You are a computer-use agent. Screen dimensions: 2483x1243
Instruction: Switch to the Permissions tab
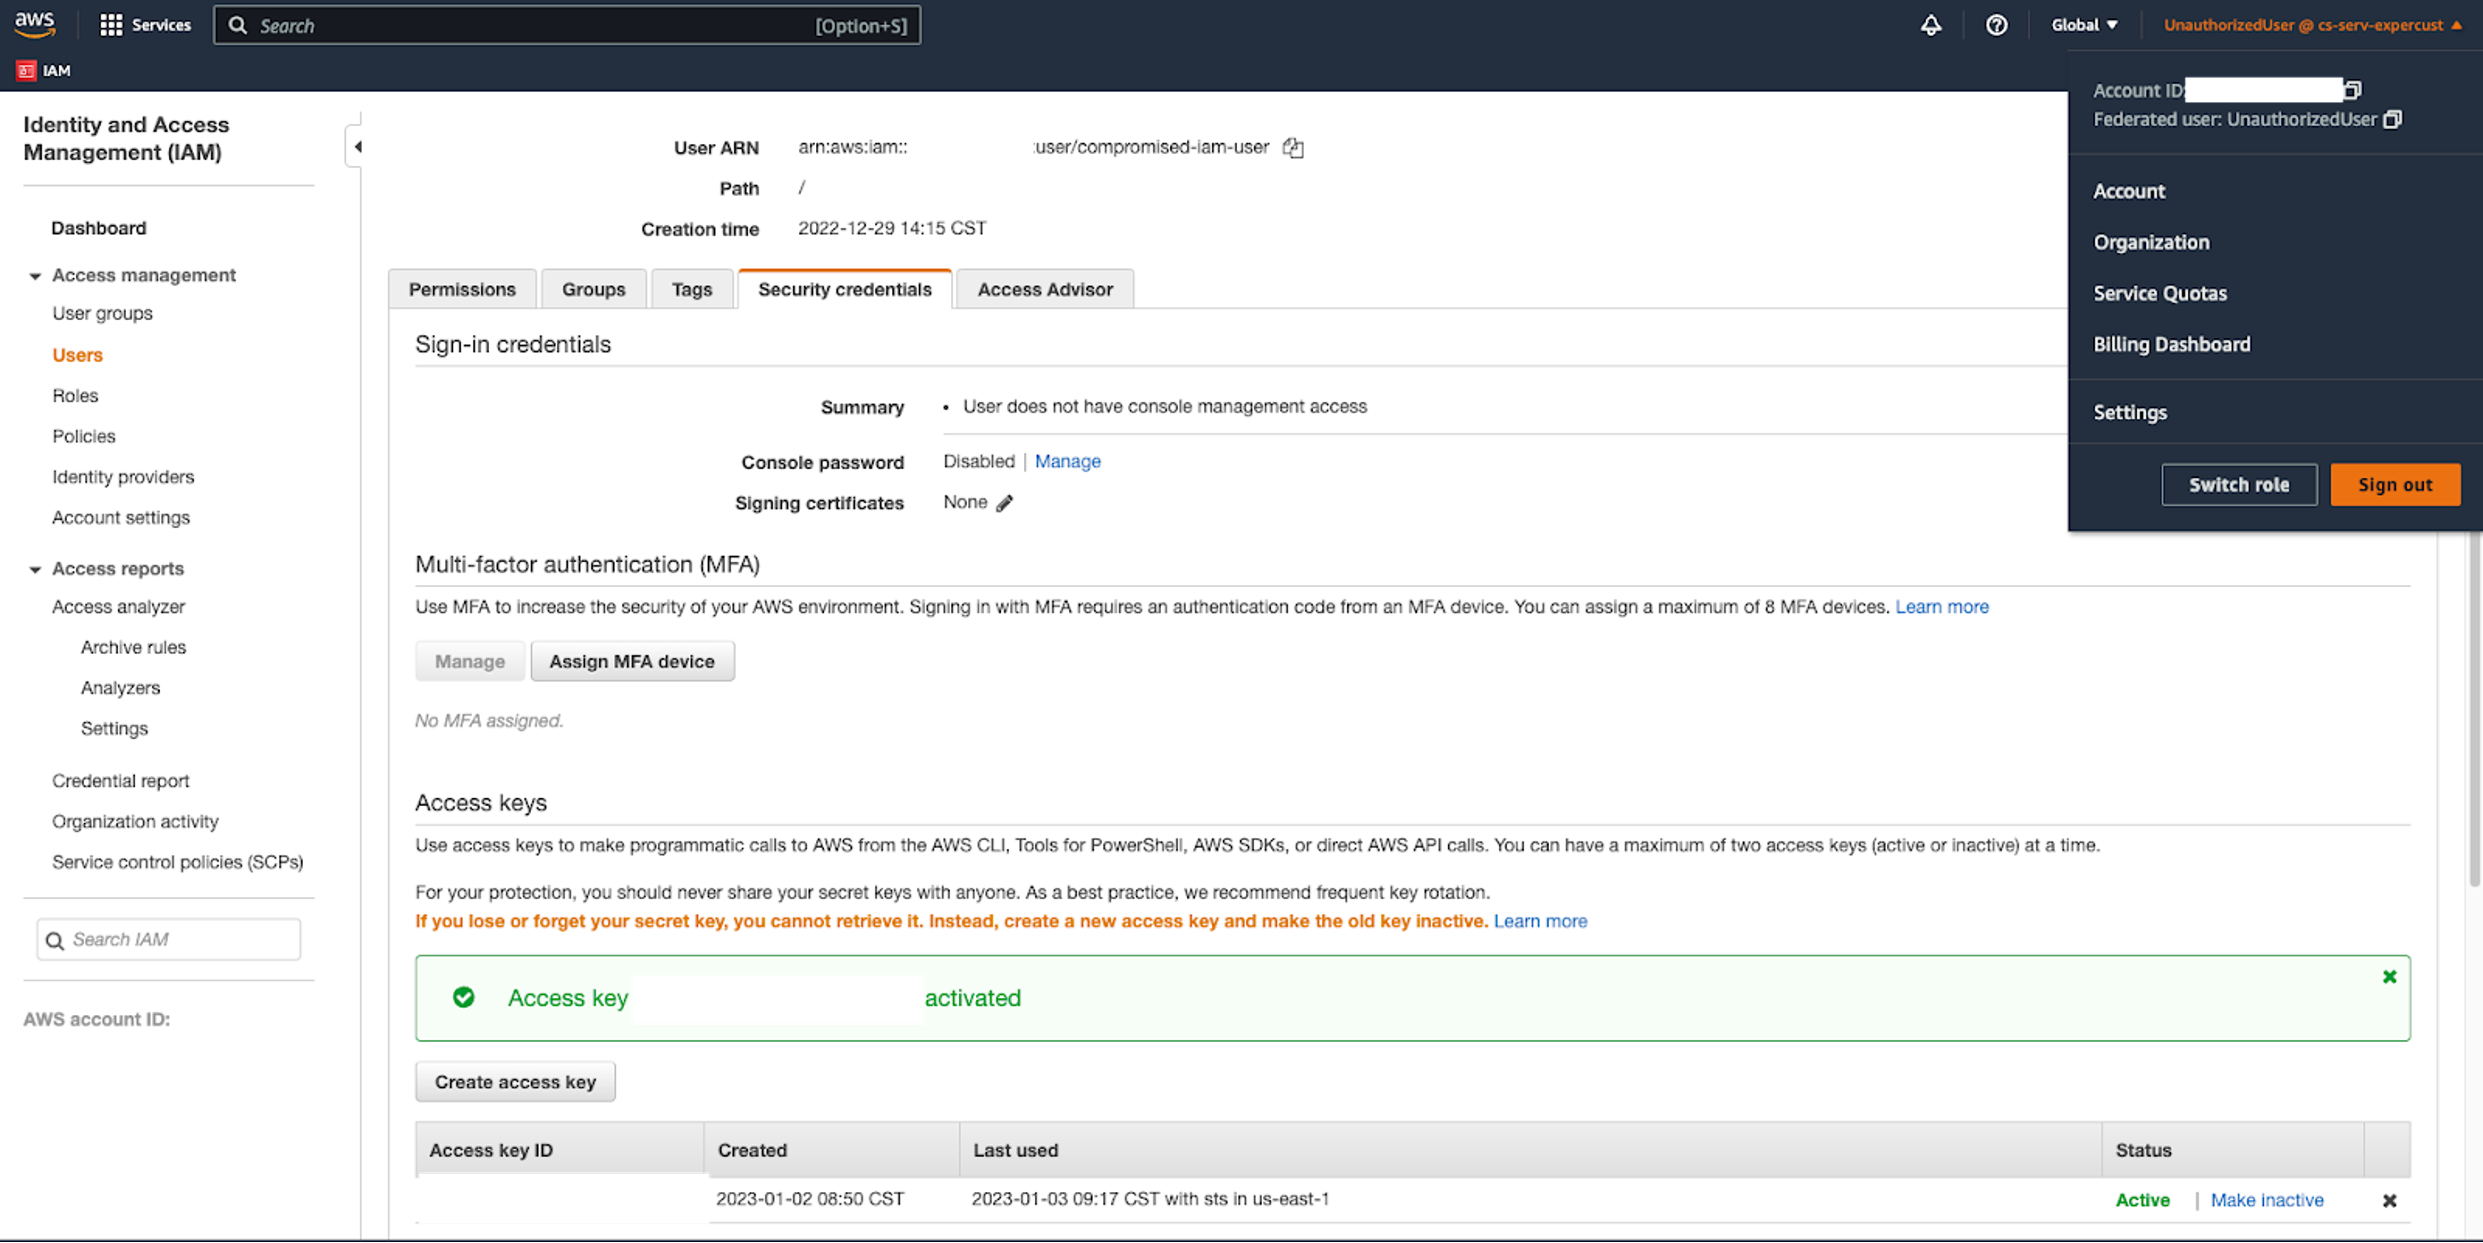462,289
